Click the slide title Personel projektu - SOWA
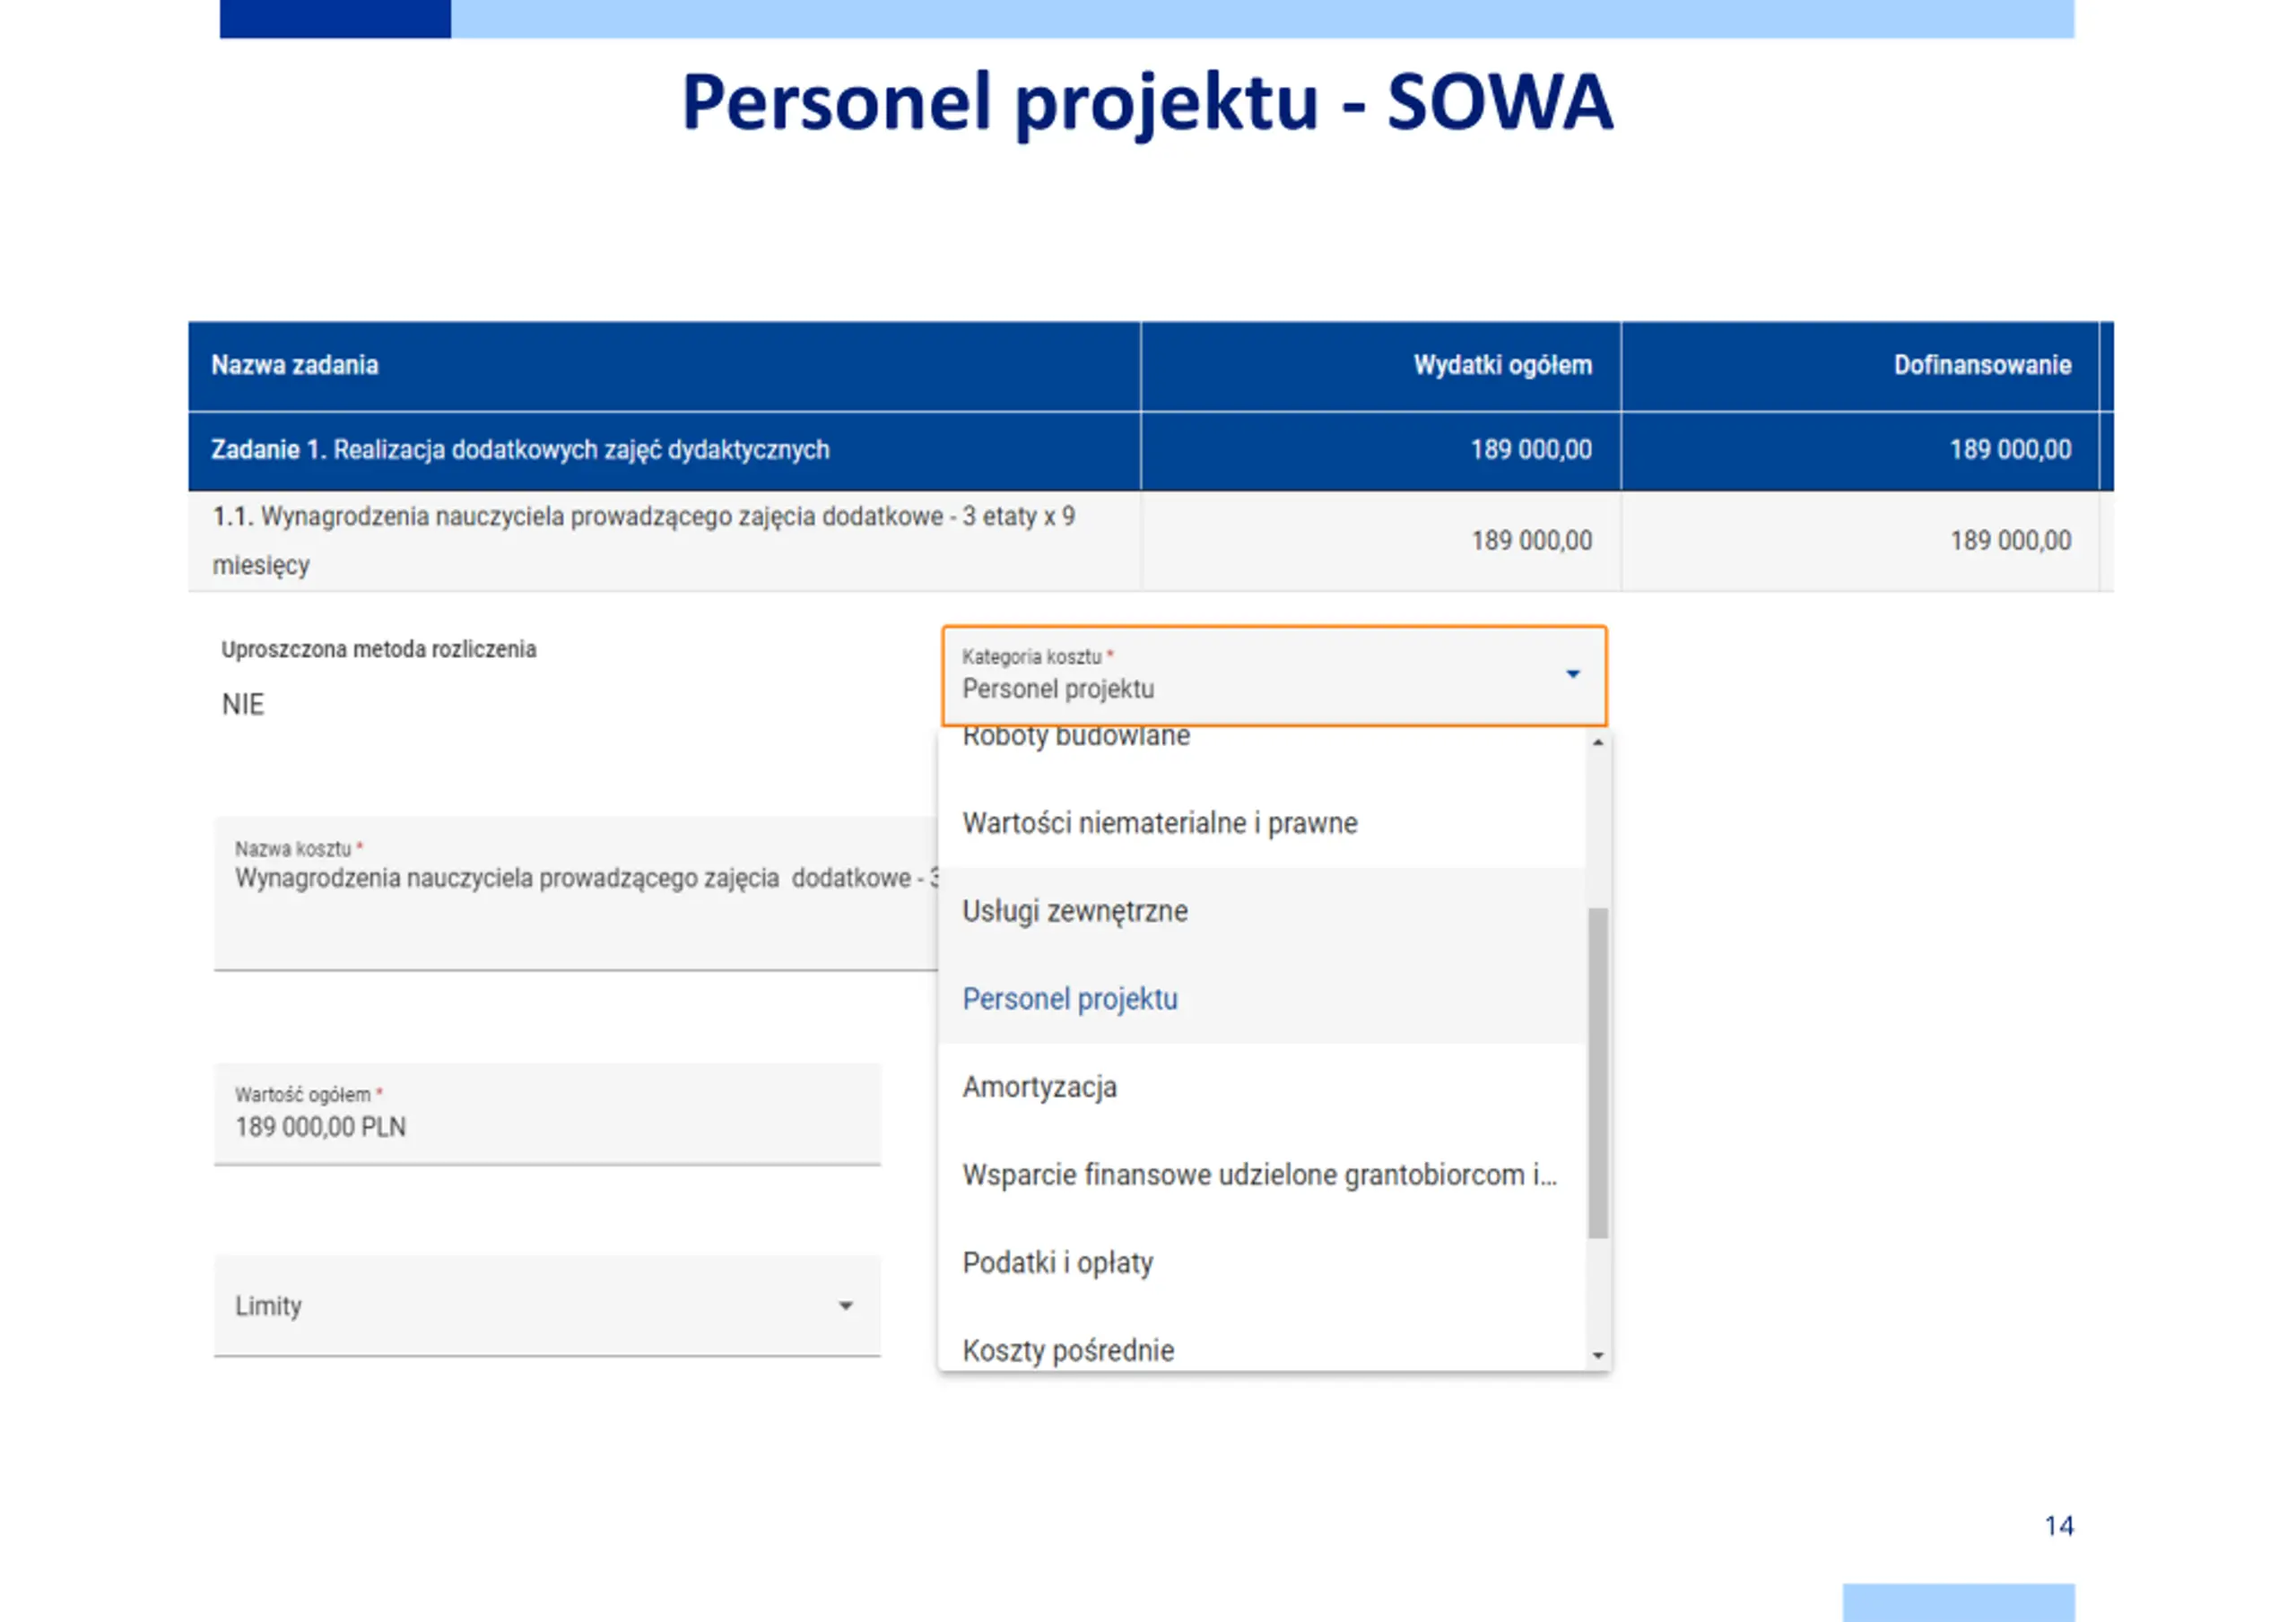Image resolution: width=2296 pixels, height=1622 pixels. click(x=1147, y=103)
